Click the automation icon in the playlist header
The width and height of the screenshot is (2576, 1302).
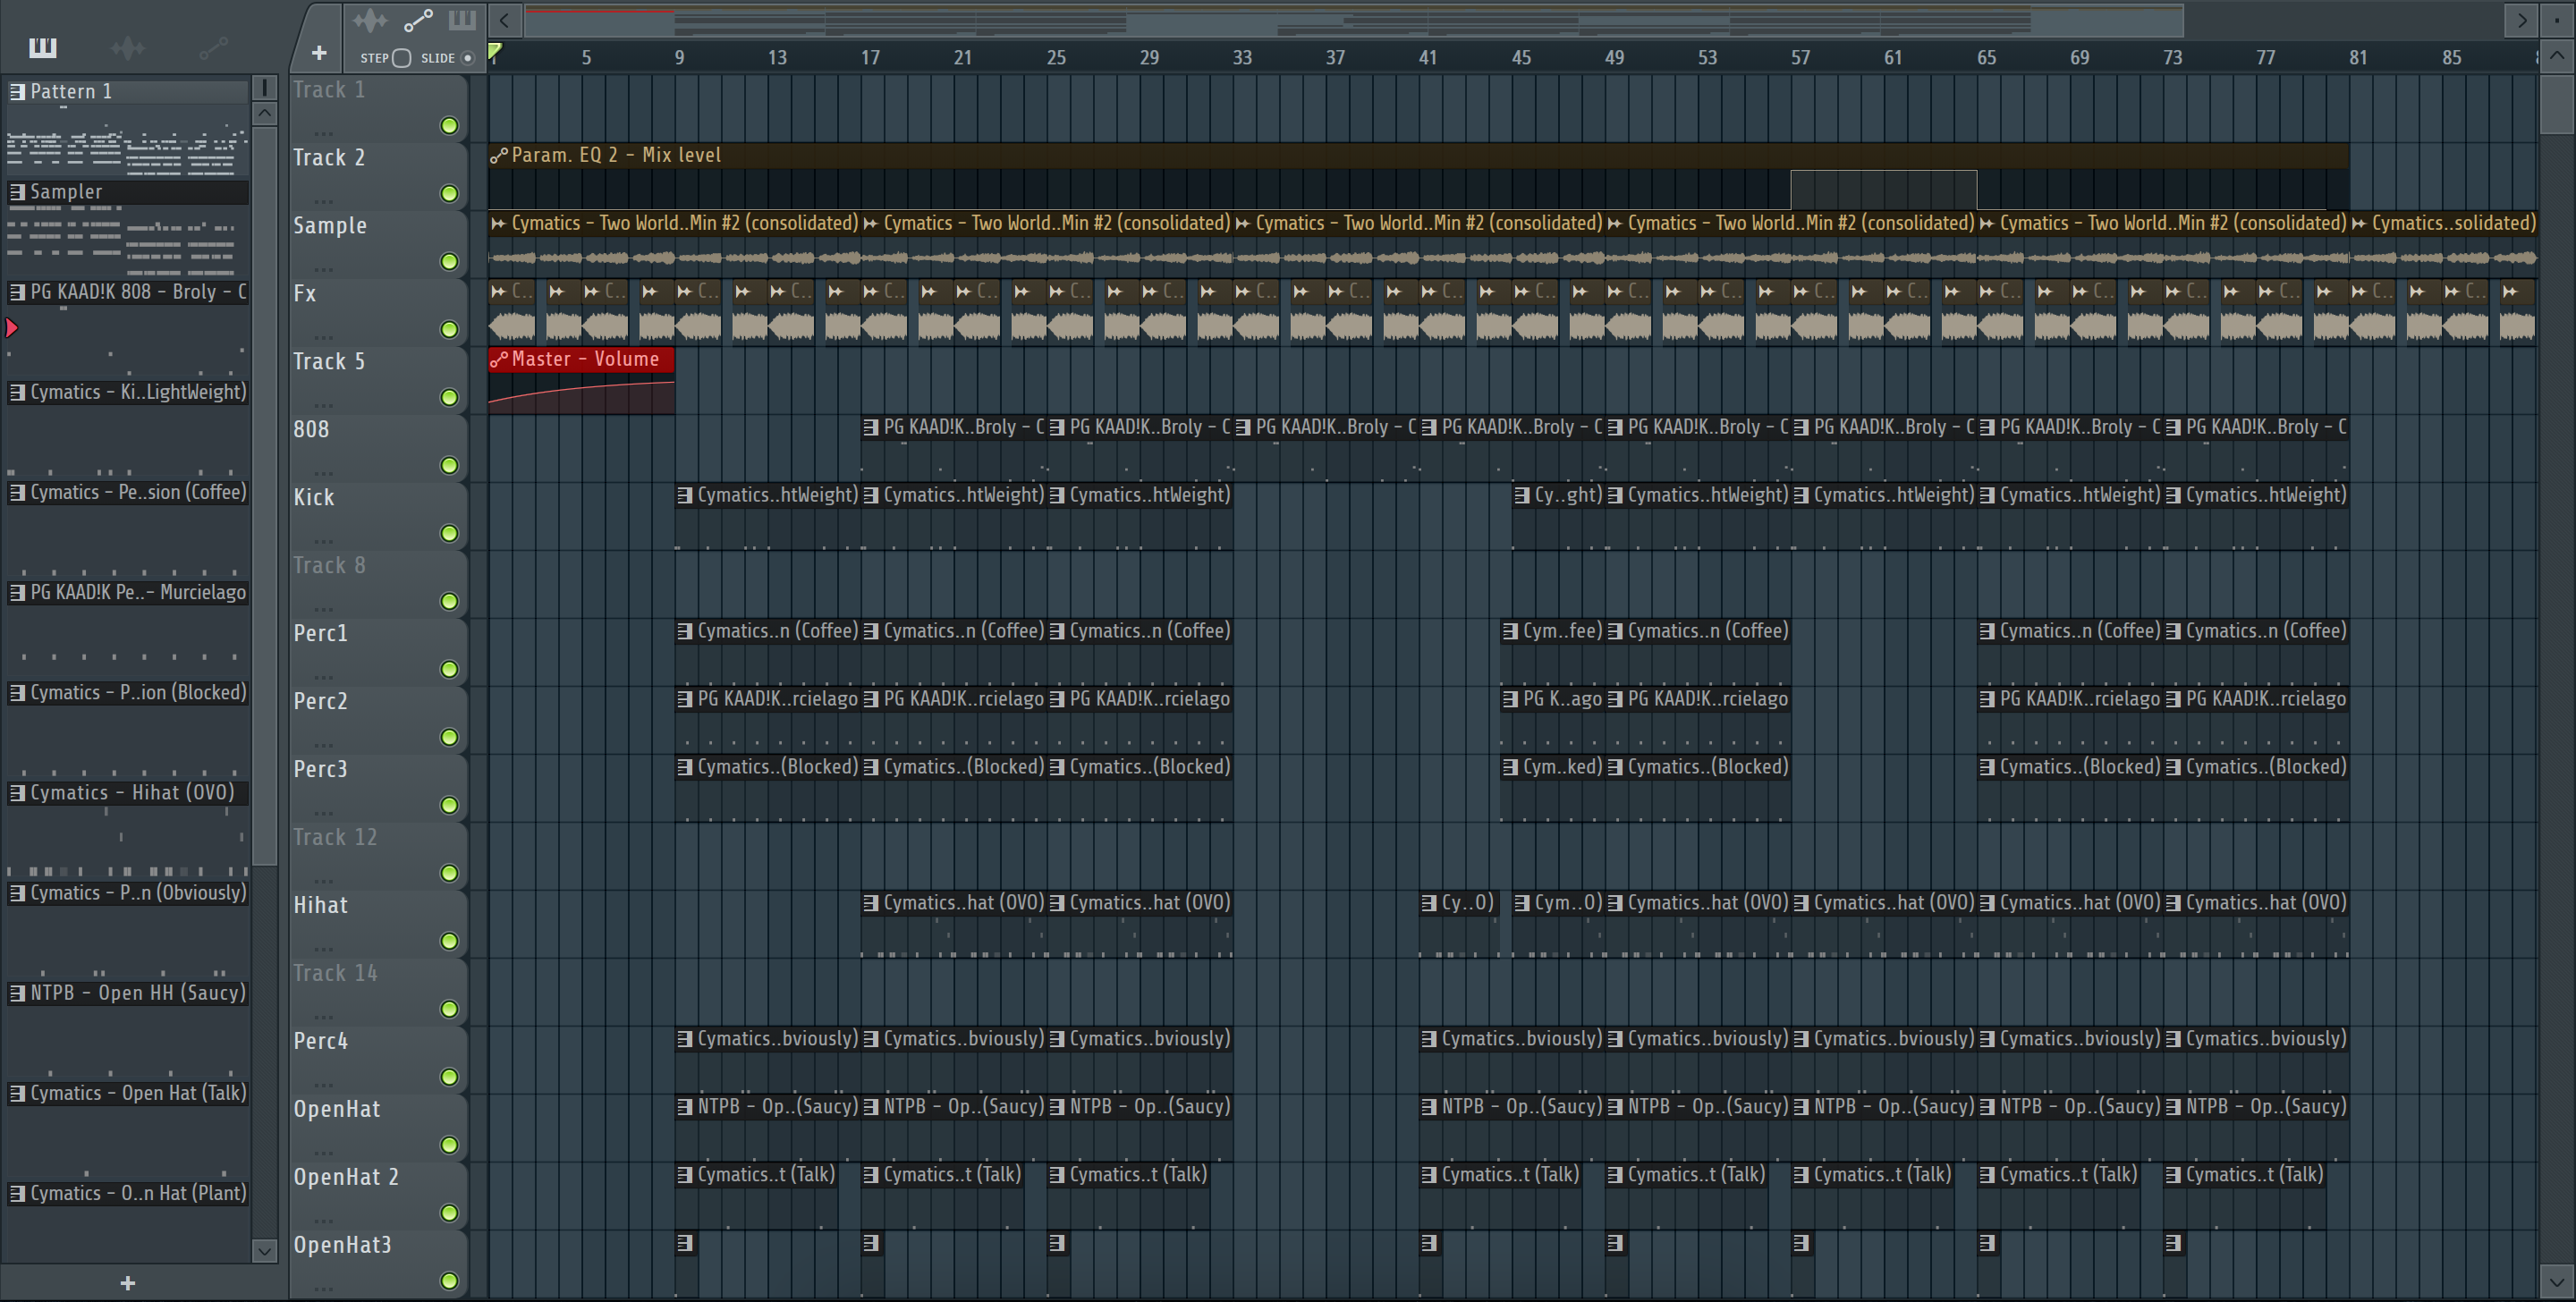click(418, 20)
